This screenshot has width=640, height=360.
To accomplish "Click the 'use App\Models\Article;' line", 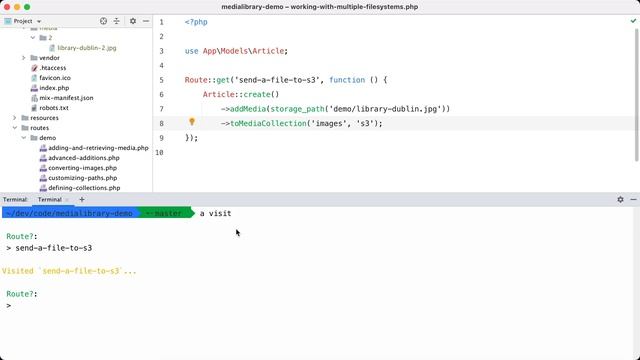I will tap(236, 51).
